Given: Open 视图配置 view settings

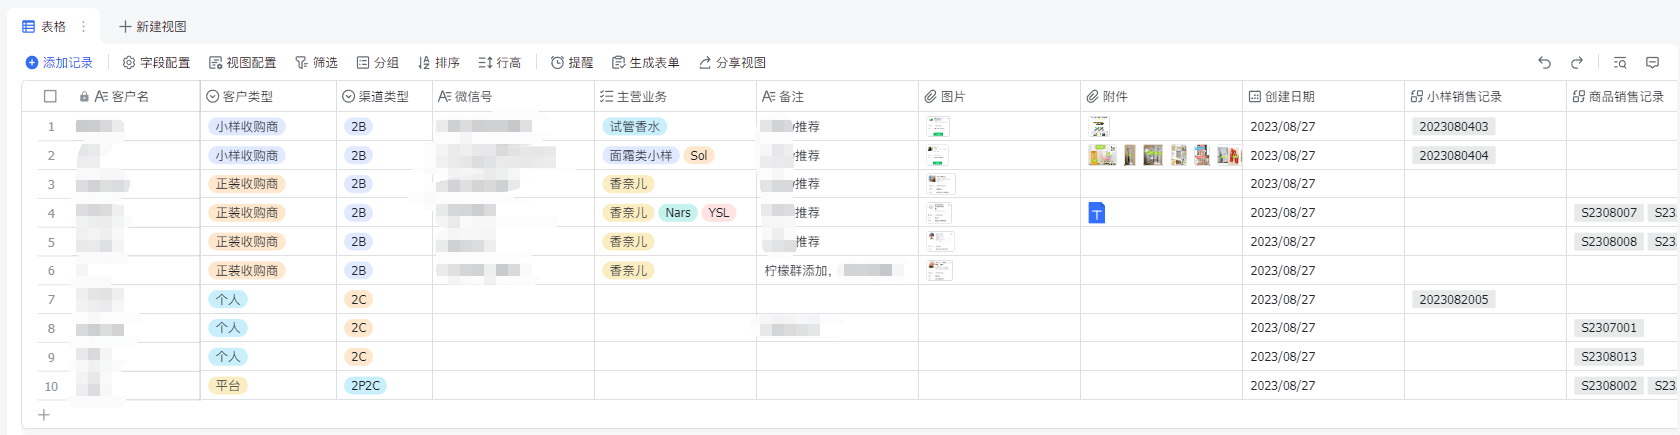Looking at the screenshot, I should click(x=242, y=63).
